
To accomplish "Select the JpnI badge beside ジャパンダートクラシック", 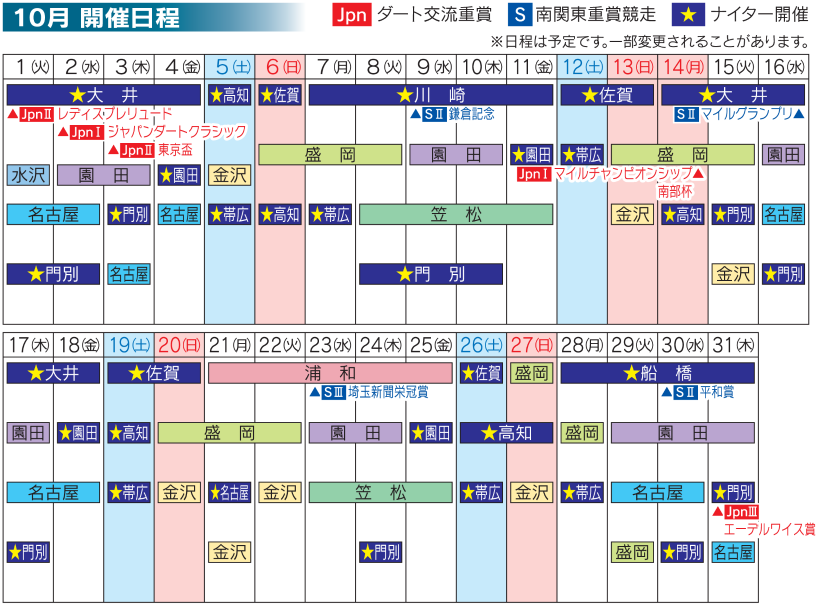I will click(84, 132).
